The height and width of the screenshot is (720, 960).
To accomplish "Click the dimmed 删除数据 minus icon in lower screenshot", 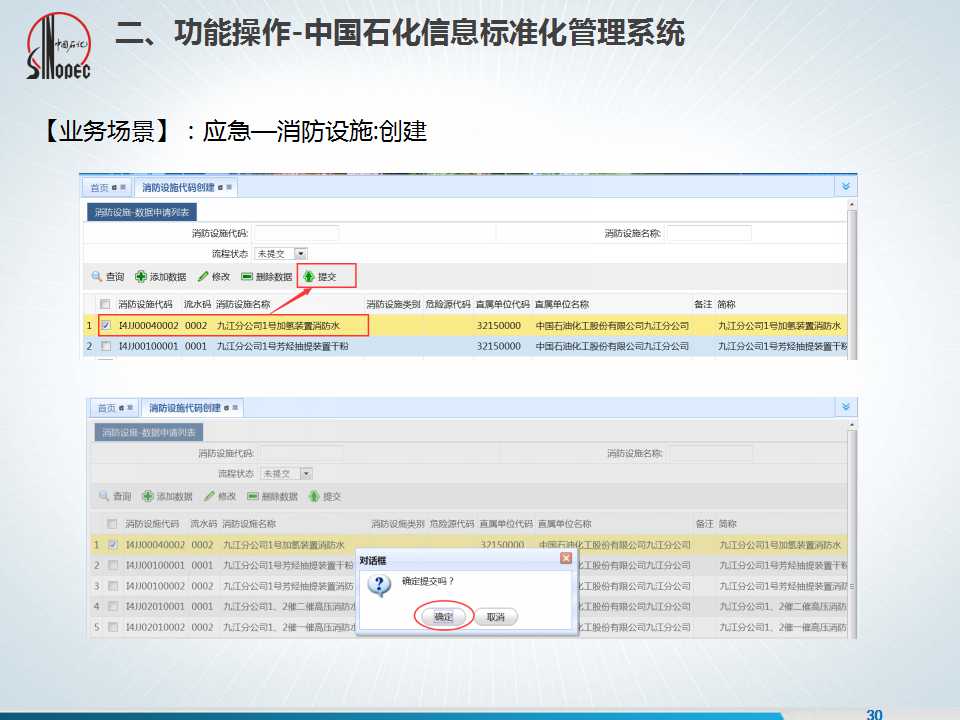I will 253,496.
